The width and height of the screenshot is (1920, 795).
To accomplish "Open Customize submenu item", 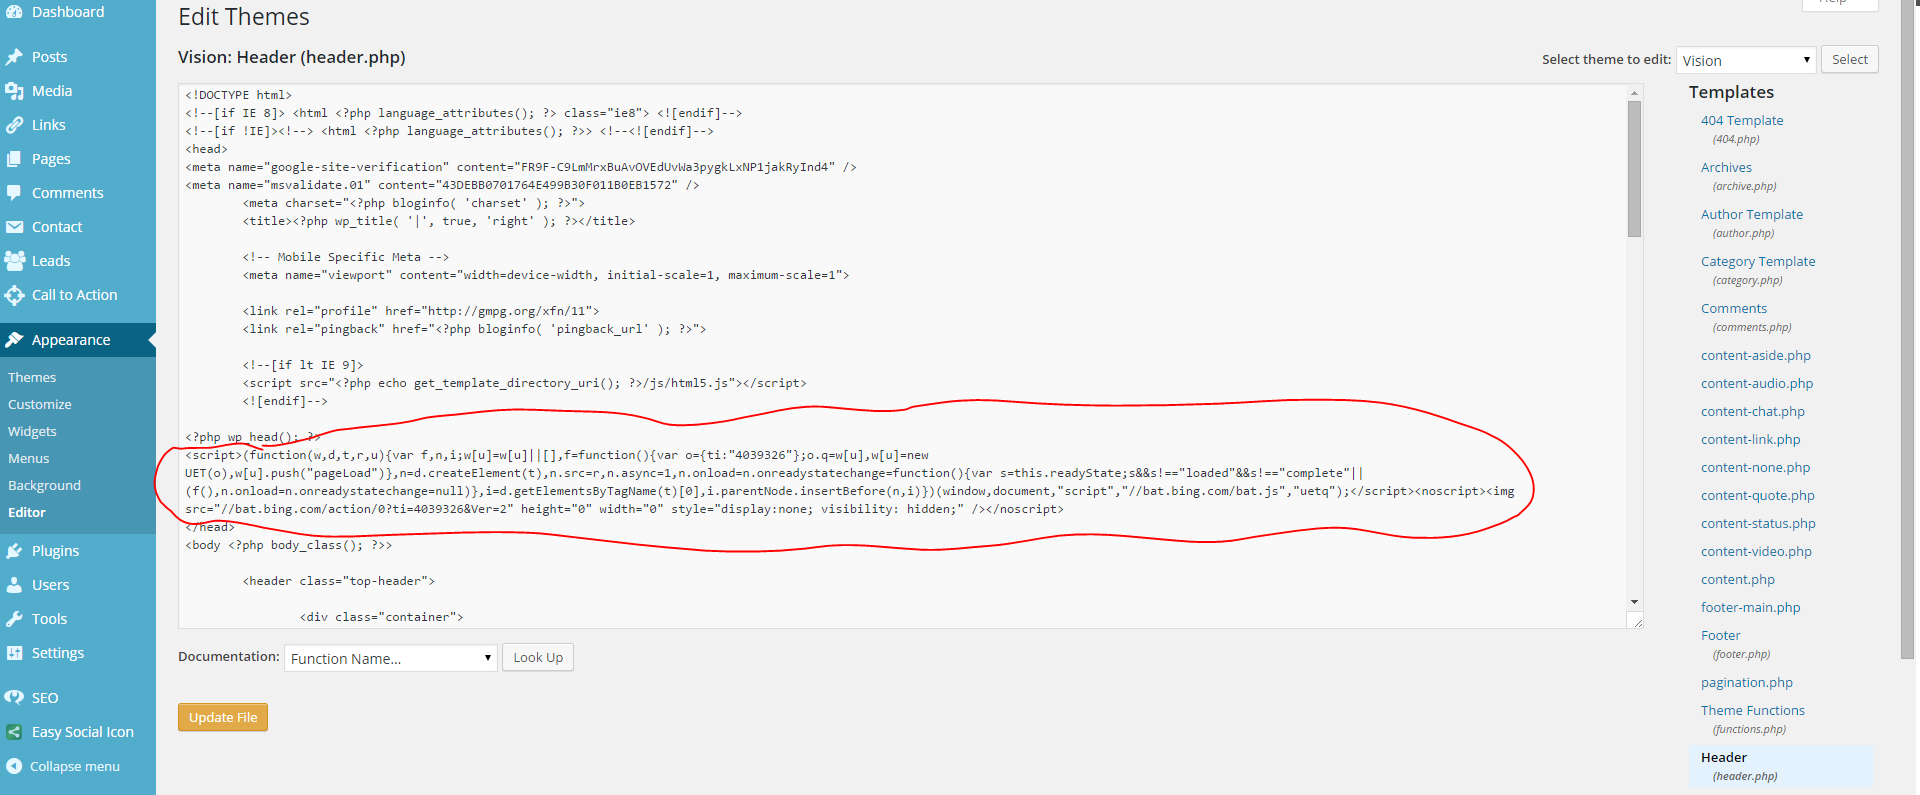I will 40,404.
